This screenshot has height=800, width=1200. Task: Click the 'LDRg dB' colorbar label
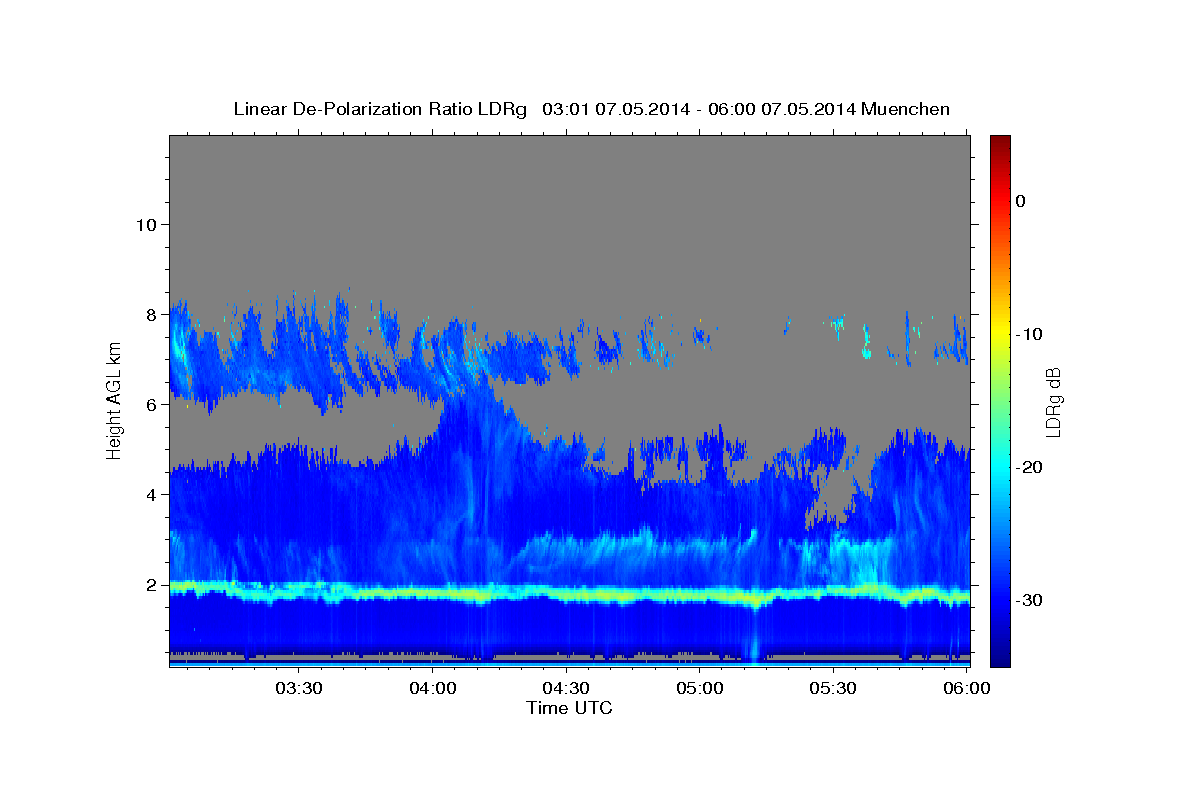pyautogui.click(x=1052, y=401)
